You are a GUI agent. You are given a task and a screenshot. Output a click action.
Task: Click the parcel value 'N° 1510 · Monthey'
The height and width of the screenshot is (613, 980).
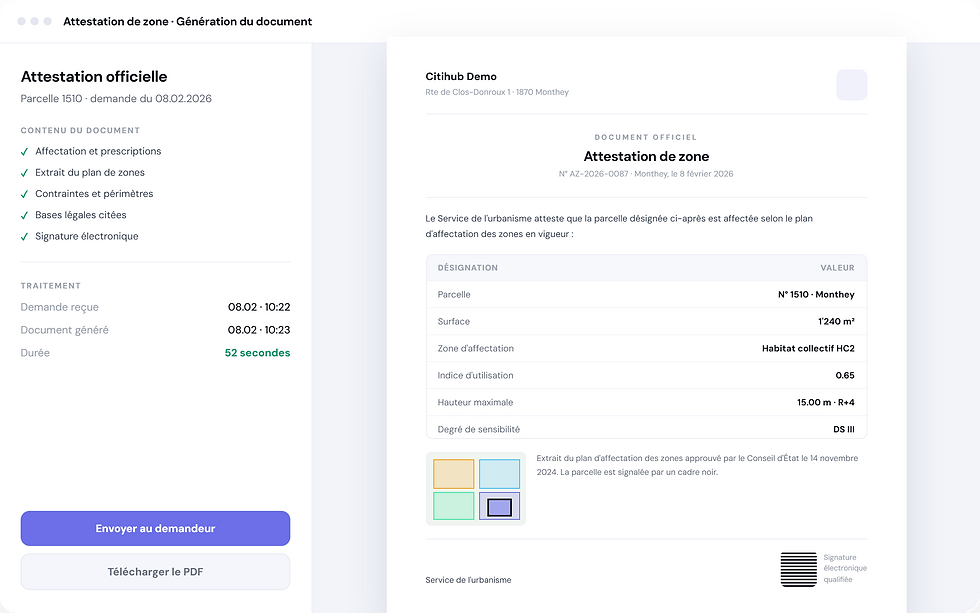[x=816, y=294]
